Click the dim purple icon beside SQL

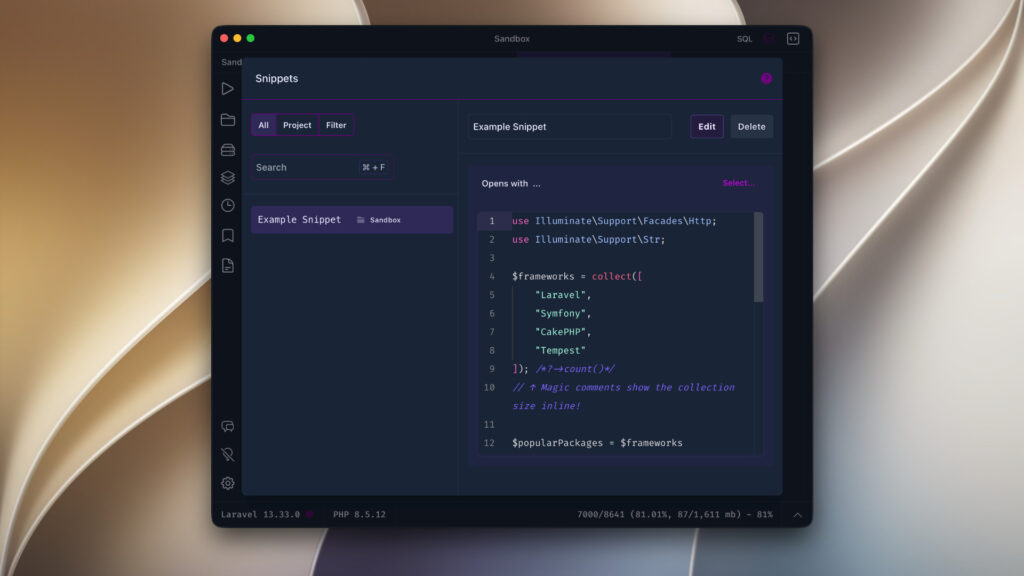pos(769,39)
